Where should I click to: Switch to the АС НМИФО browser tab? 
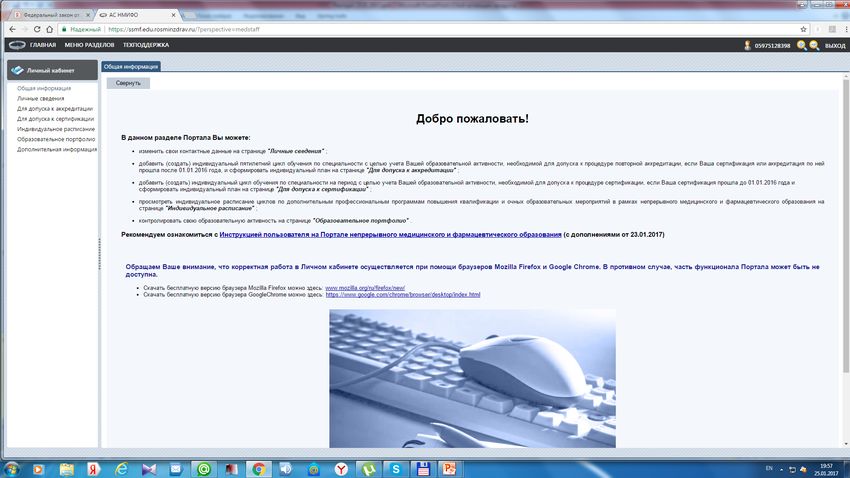[136, 15]
